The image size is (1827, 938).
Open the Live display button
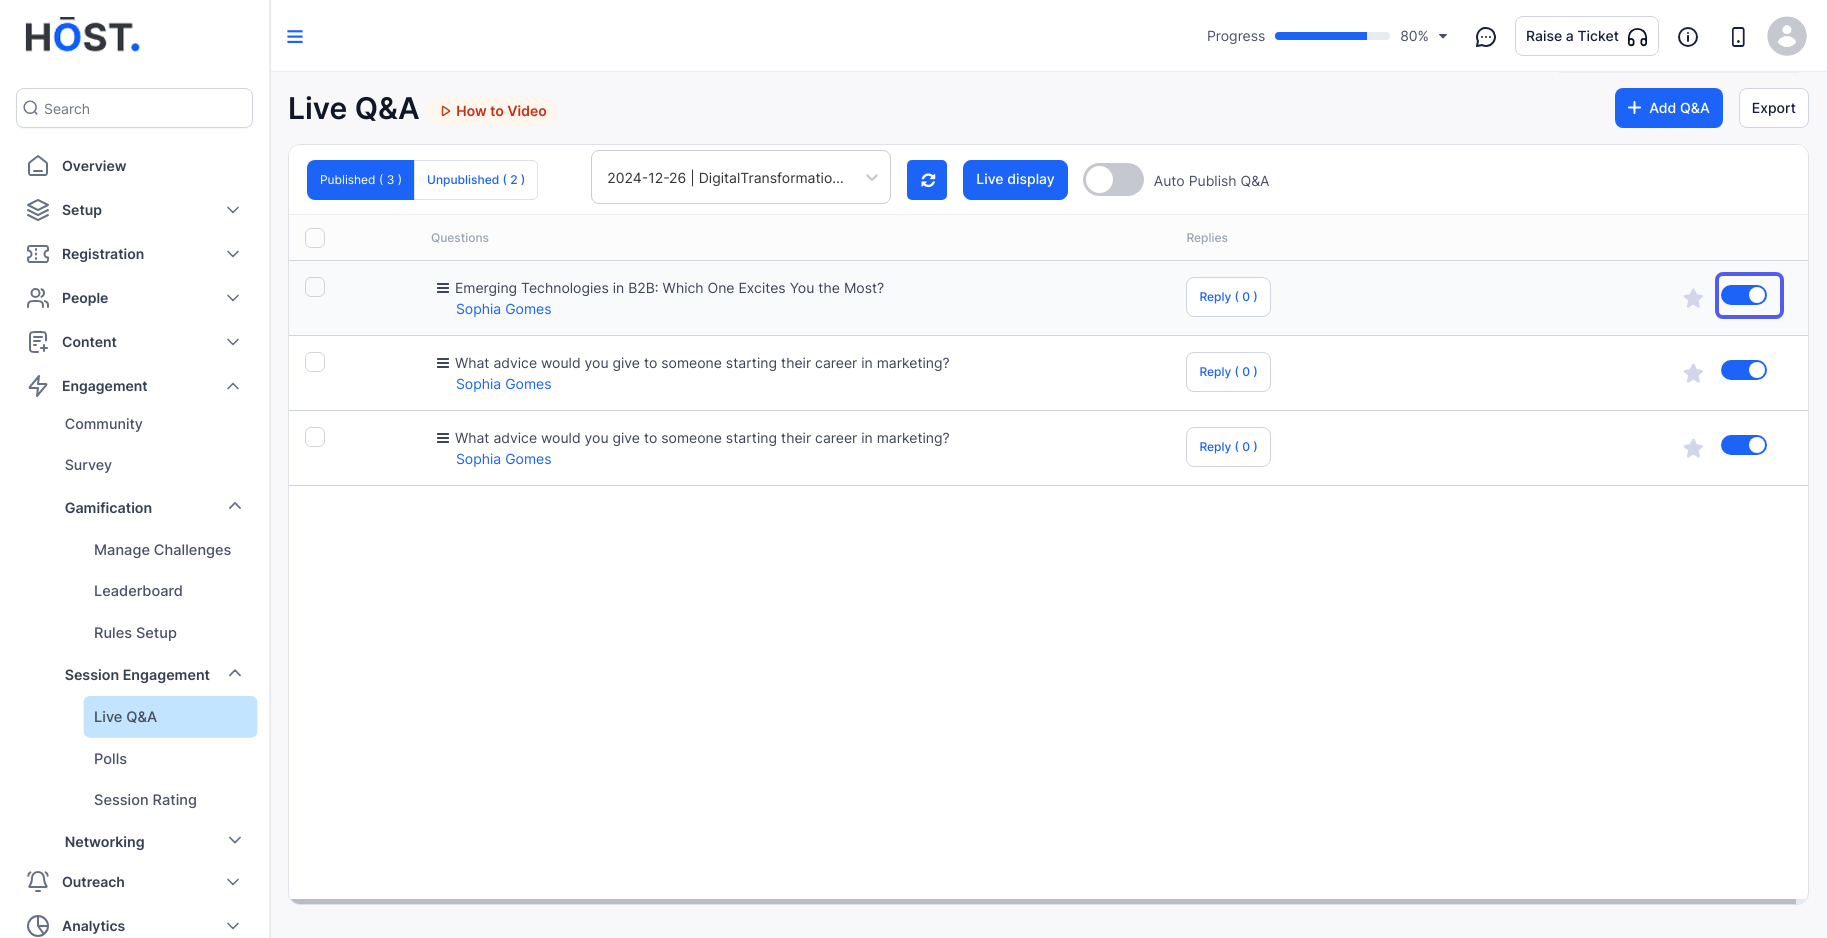[x=1015, y=180]
